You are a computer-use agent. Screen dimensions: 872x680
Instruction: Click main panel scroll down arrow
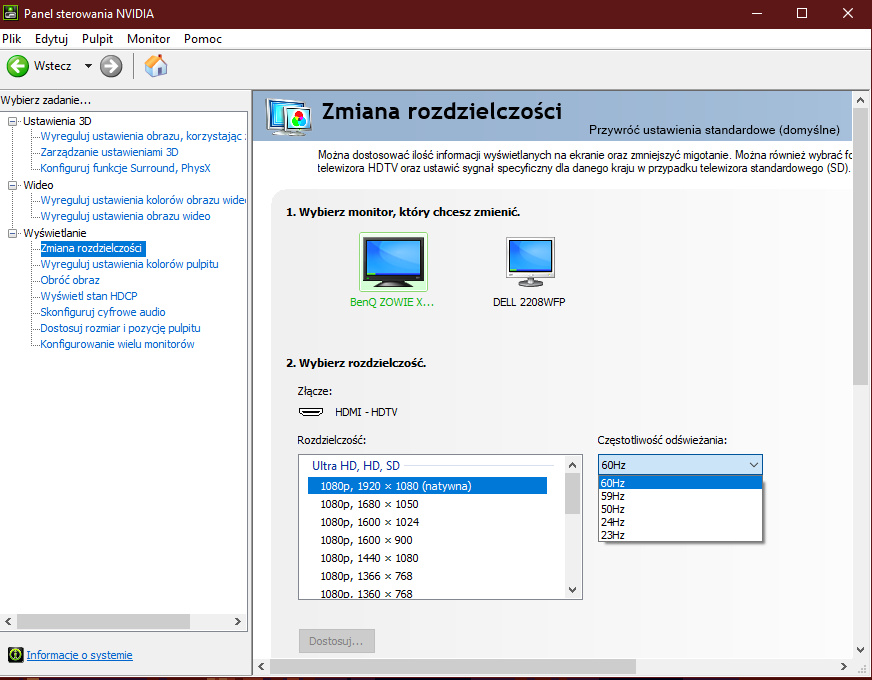pos(860,649)
